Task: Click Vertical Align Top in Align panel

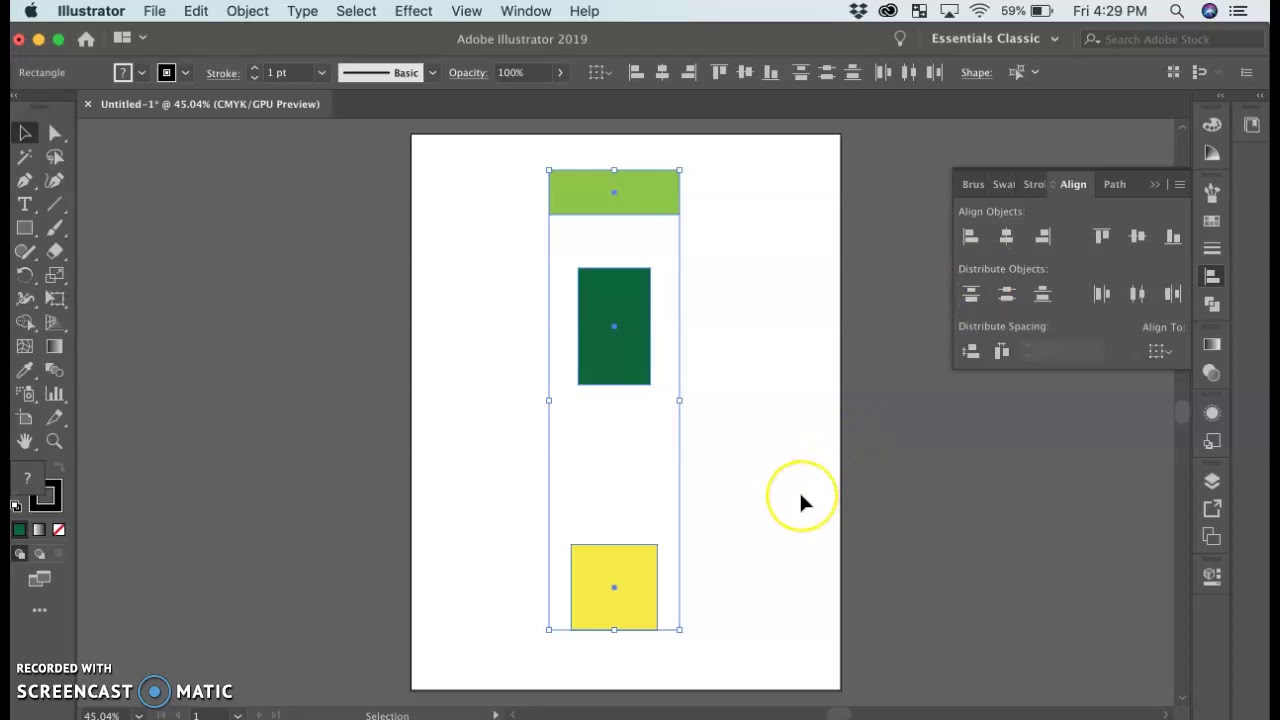Action: [1101, 236]
